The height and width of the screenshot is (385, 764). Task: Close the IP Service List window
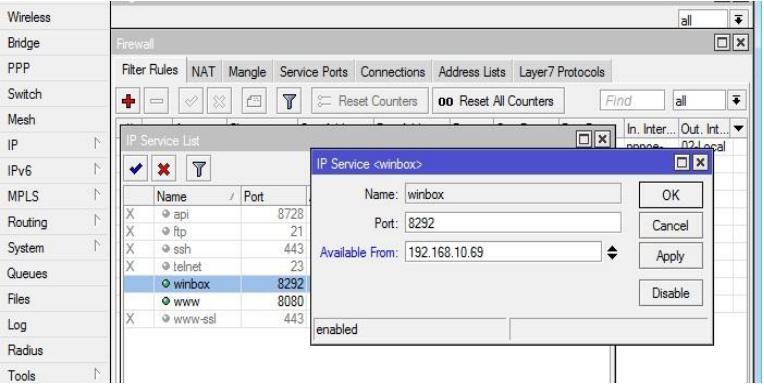tap(602, 139)
